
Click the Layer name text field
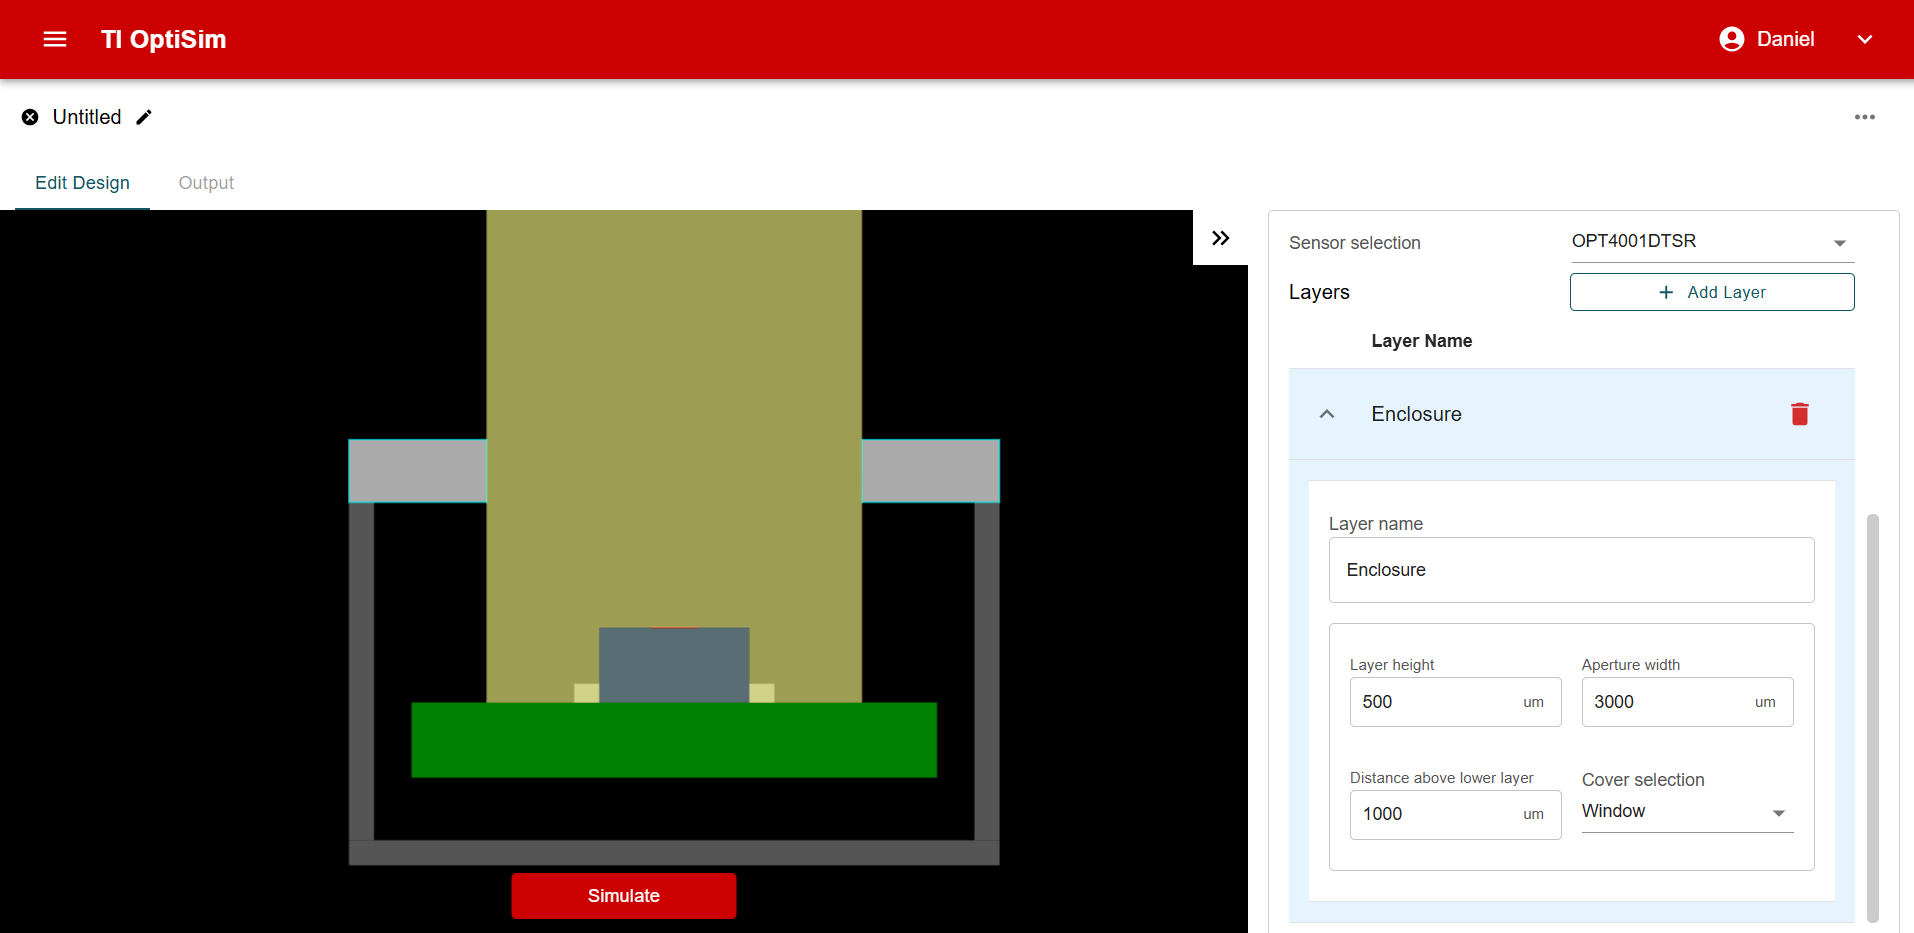point(1570,570)
